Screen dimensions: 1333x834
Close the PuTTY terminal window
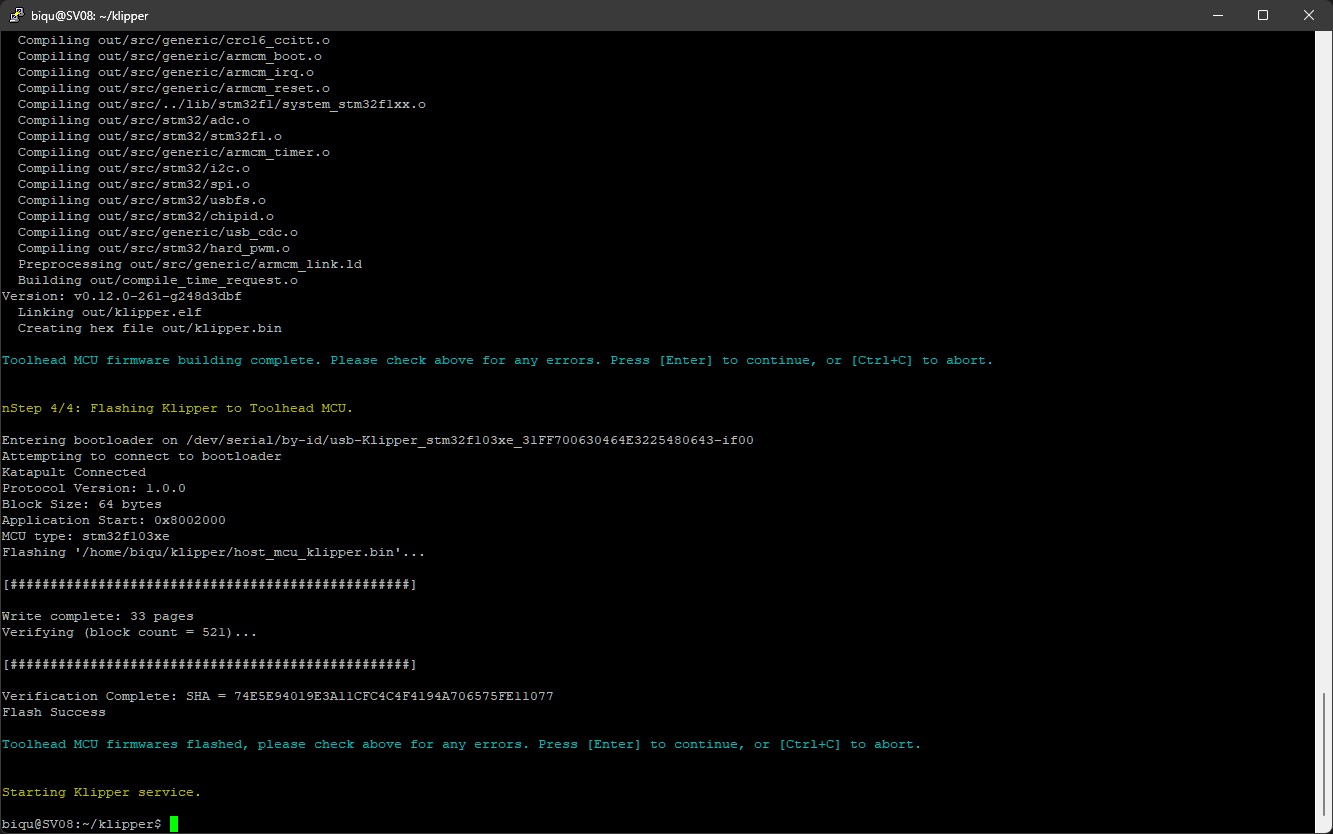coord(1309,15)
